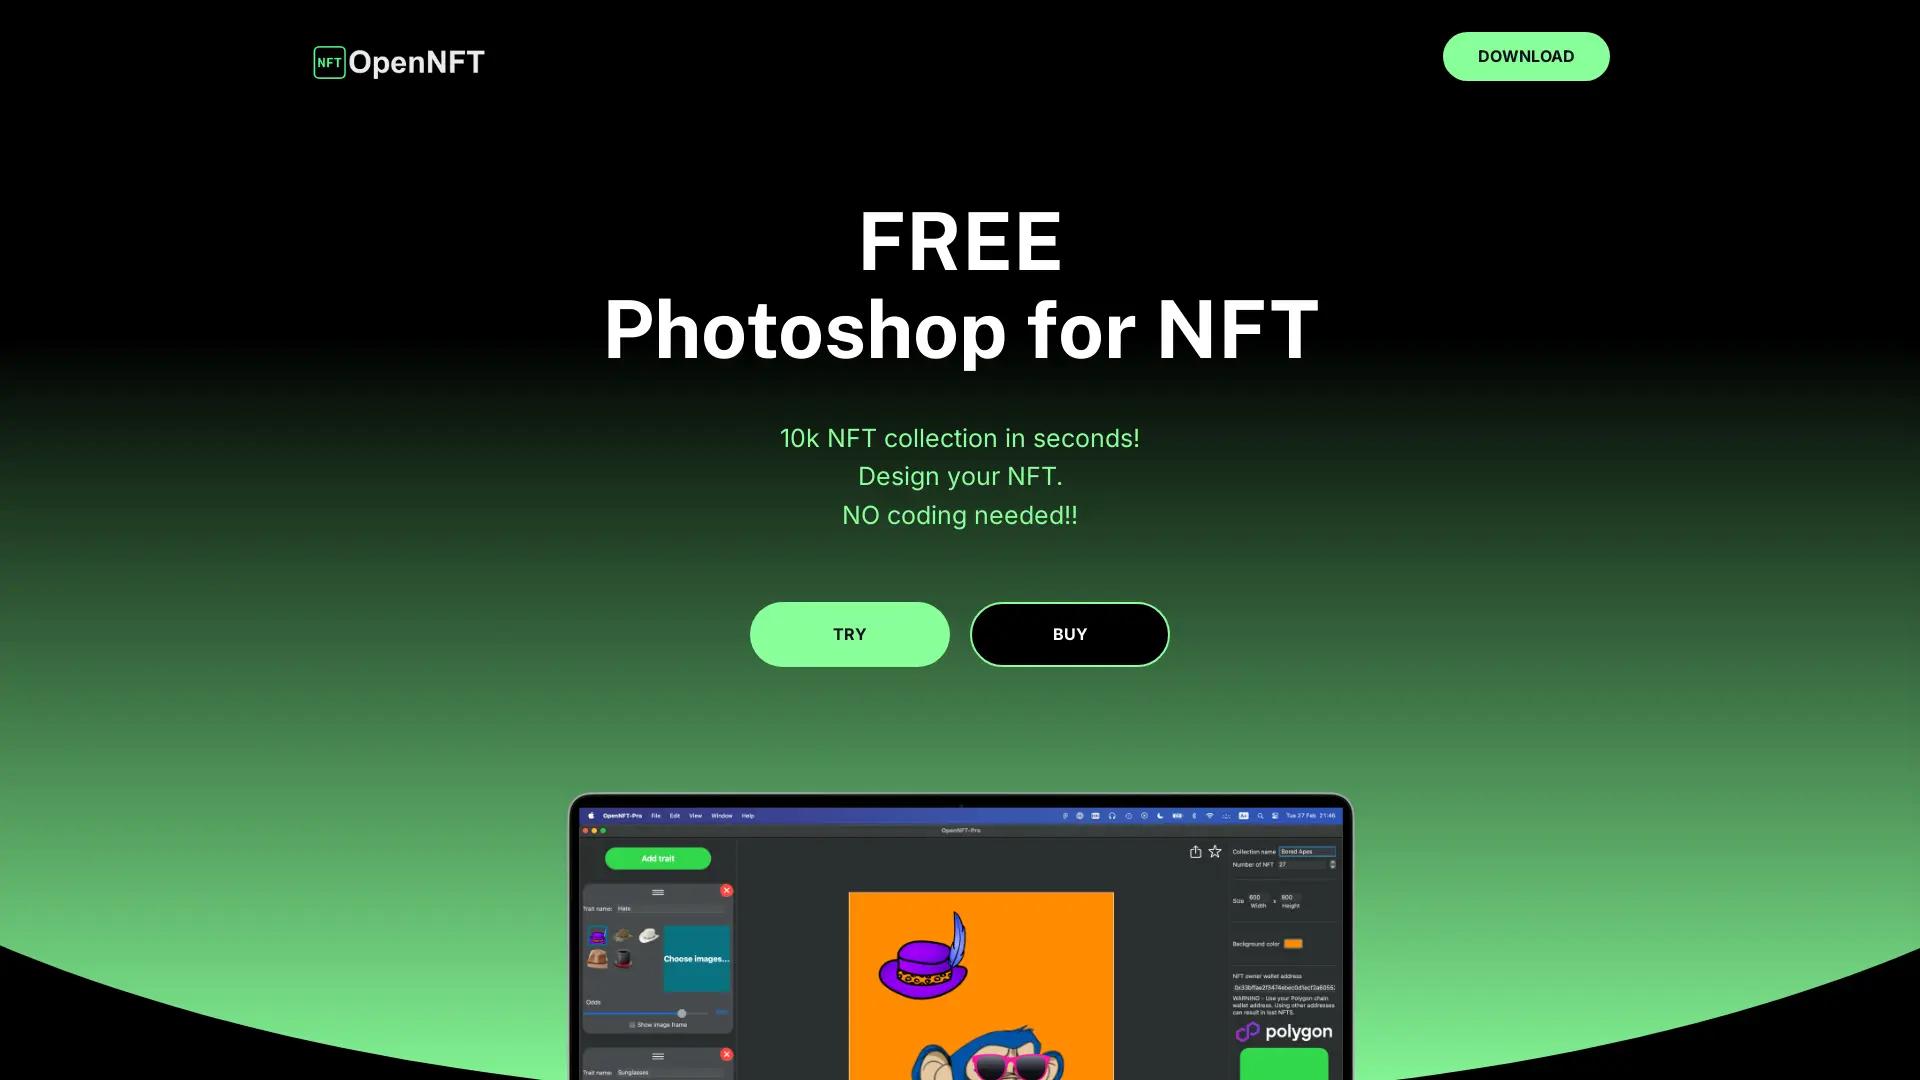Click the Odds slider handle
Screen dimensions: 1920x1080
click(x=682, y=1013)
